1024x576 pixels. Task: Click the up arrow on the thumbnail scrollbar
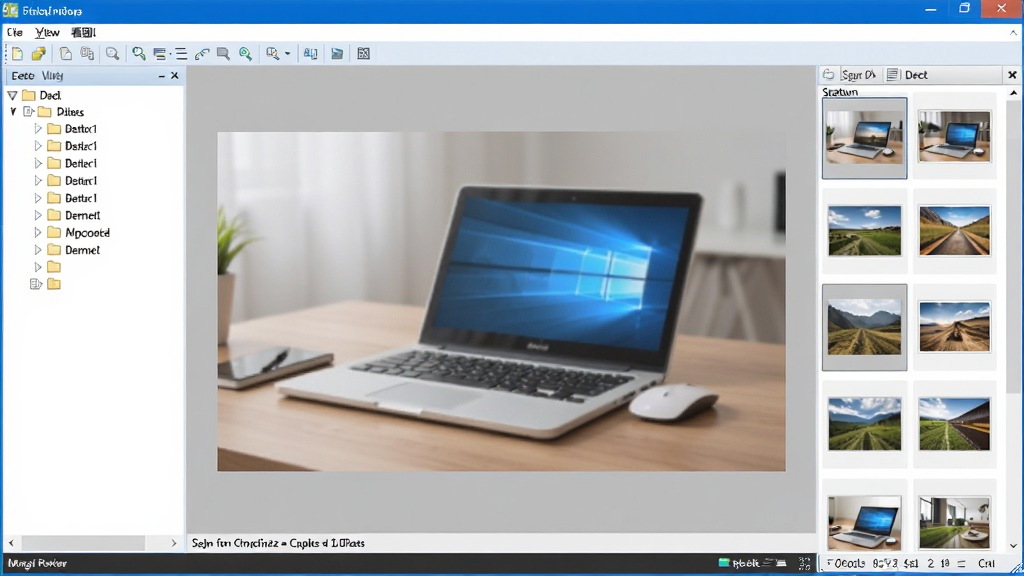coord(1014,93)
